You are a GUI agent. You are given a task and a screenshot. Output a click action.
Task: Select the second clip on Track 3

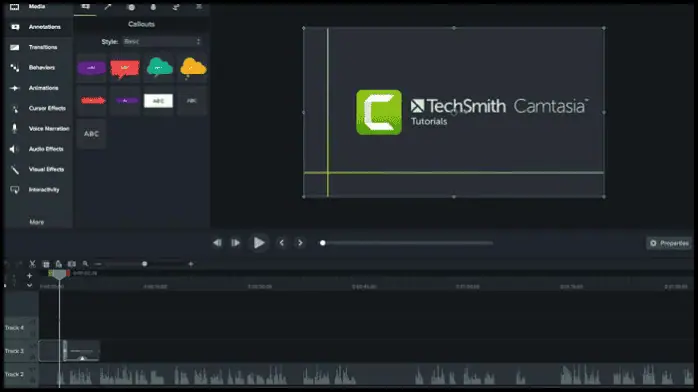(82, 351)
